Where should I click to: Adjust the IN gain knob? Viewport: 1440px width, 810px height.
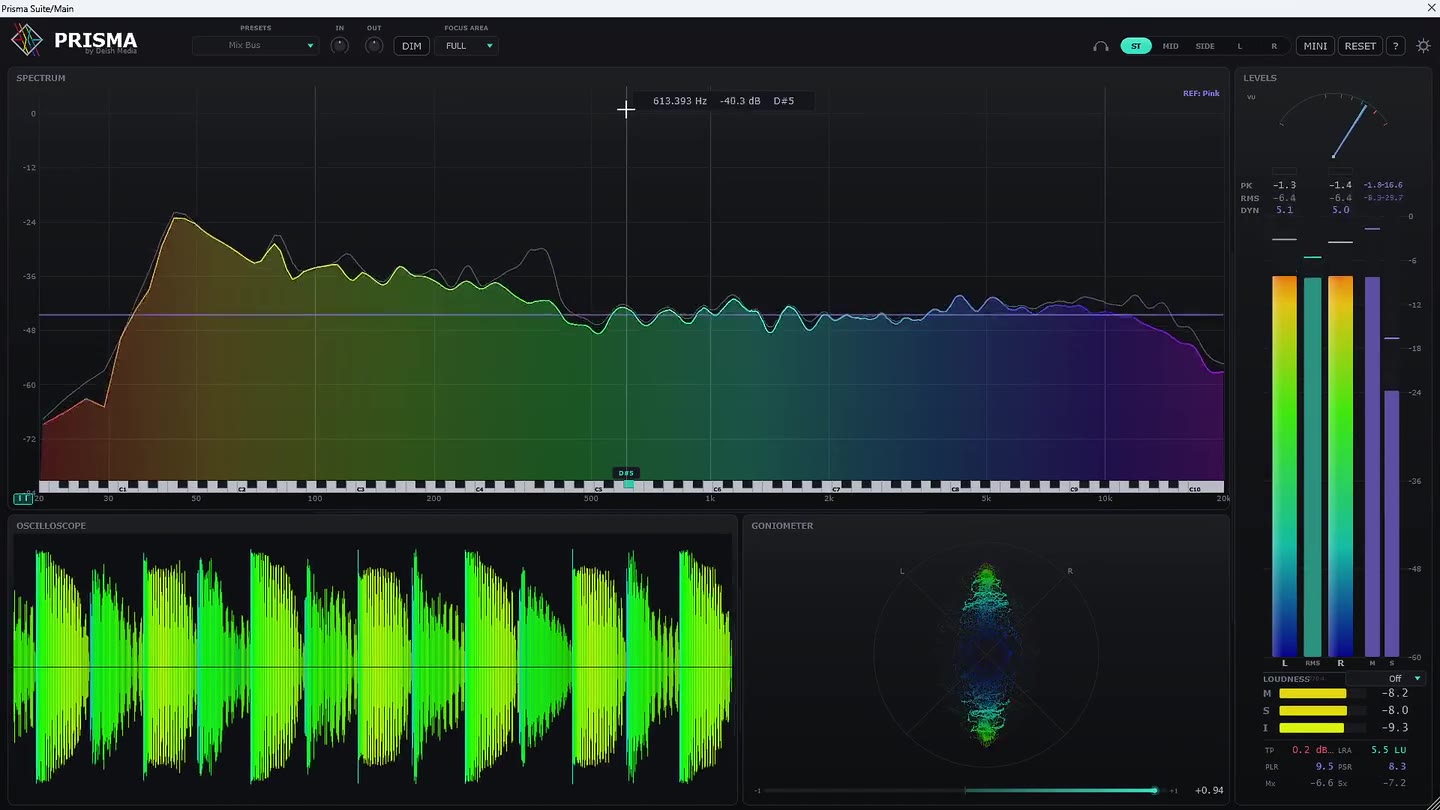(340, 46)
